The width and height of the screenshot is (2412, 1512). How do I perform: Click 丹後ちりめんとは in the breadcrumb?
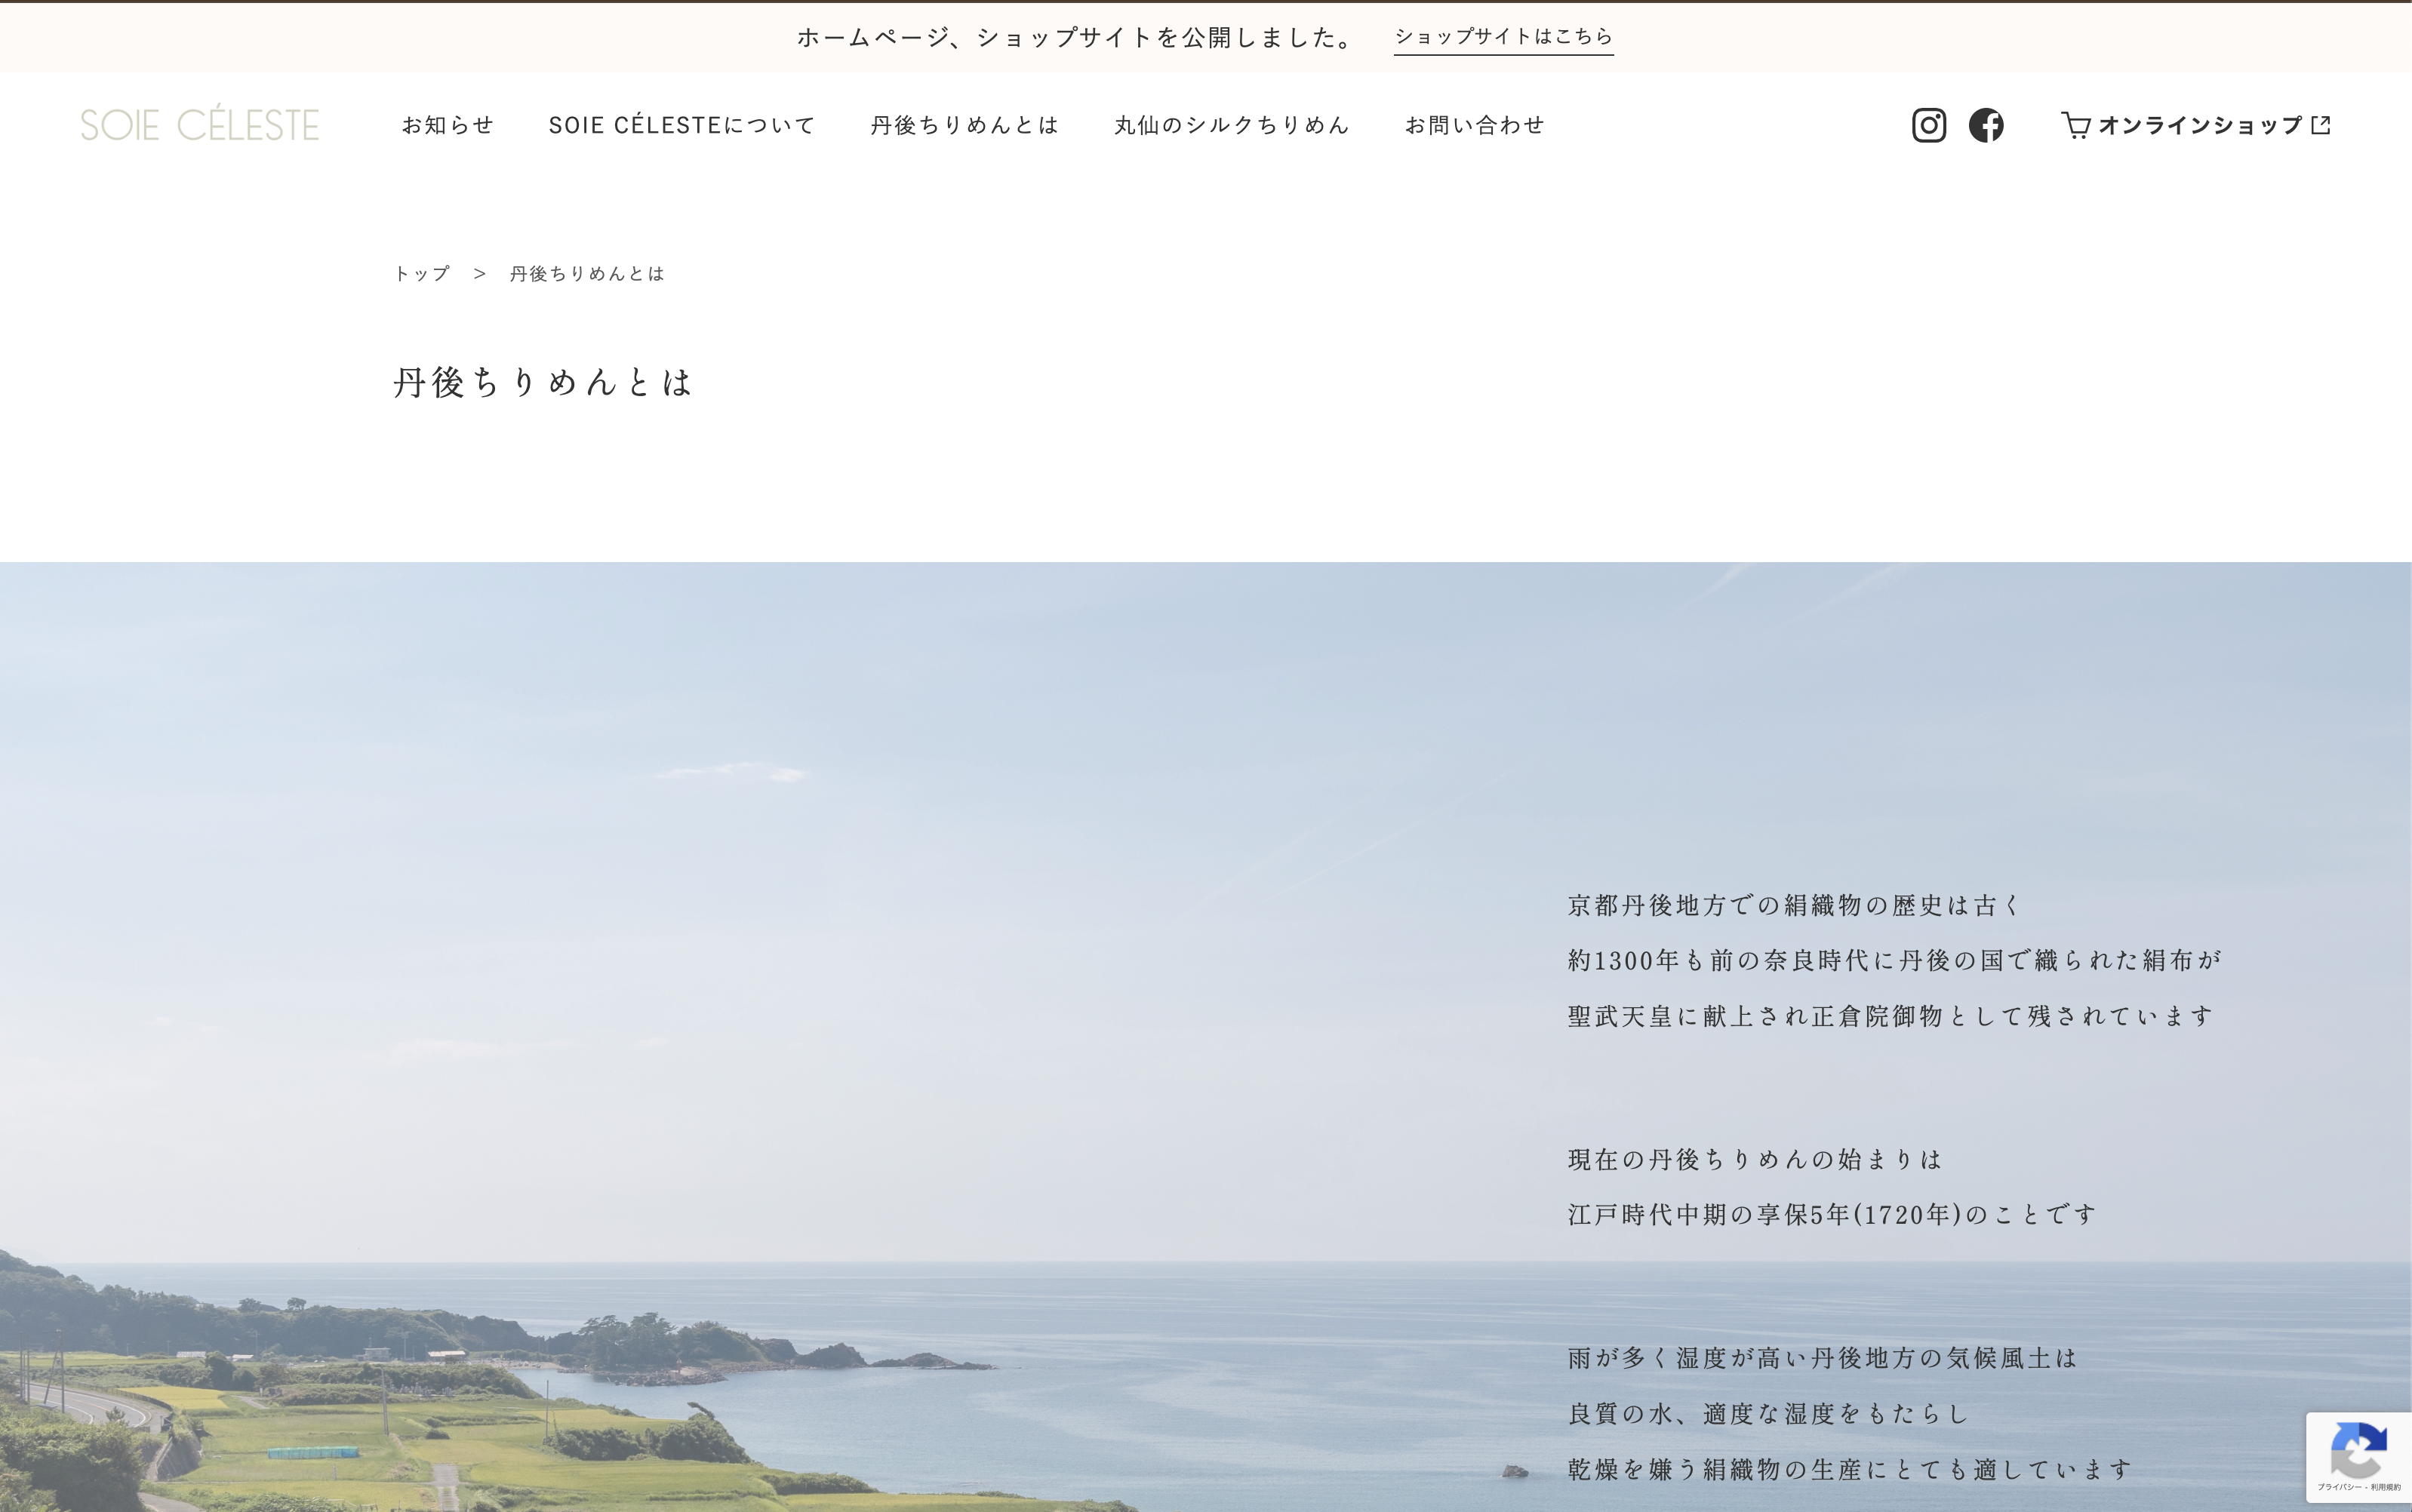click(x=587, y=274)
